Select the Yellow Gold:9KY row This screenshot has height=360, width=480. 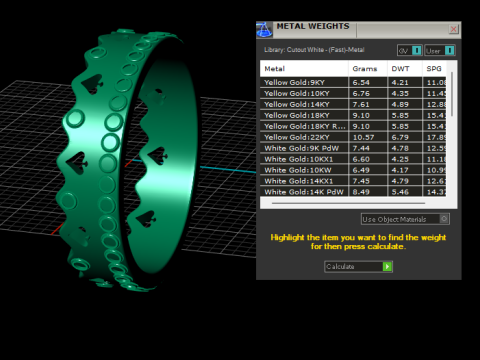click(353, 82)
